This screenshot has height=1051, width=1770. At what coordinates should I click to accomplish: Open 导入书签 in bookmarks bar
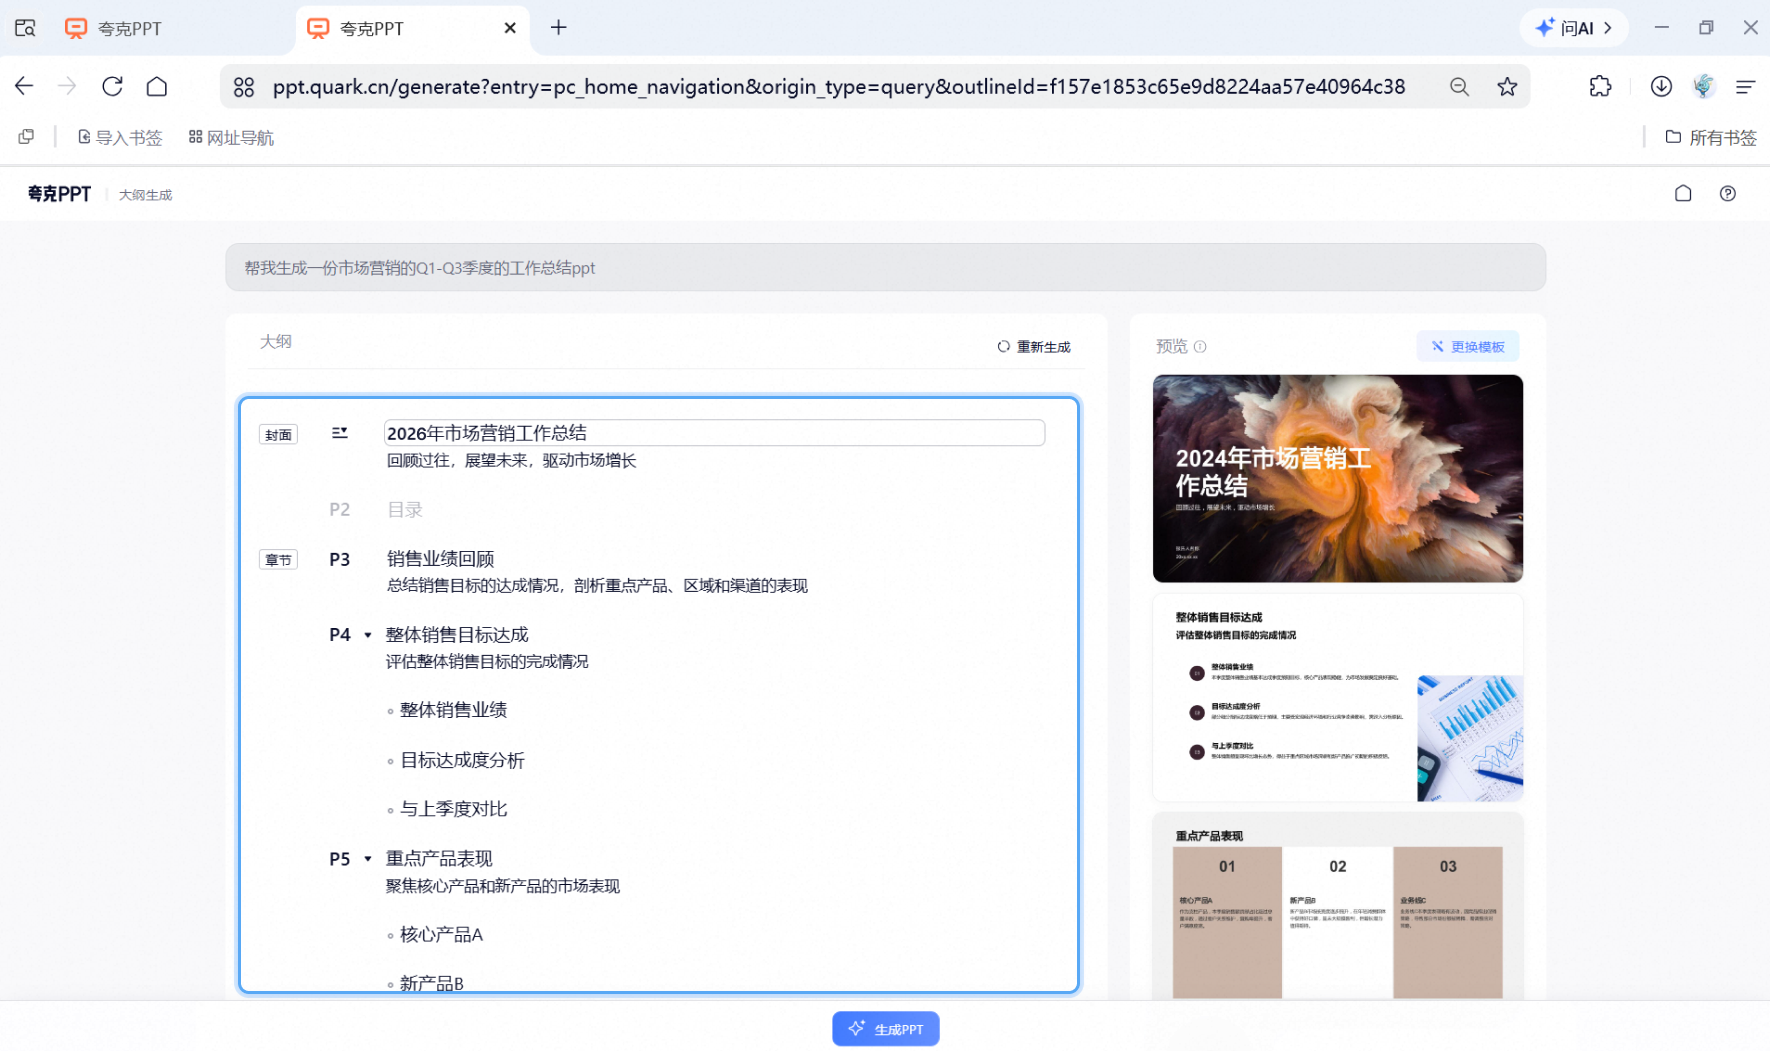(x=120, y=137)
